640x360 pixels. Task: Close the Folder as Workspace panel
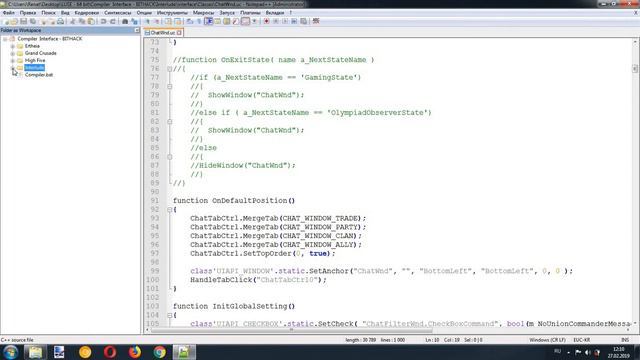coord(137,30)
